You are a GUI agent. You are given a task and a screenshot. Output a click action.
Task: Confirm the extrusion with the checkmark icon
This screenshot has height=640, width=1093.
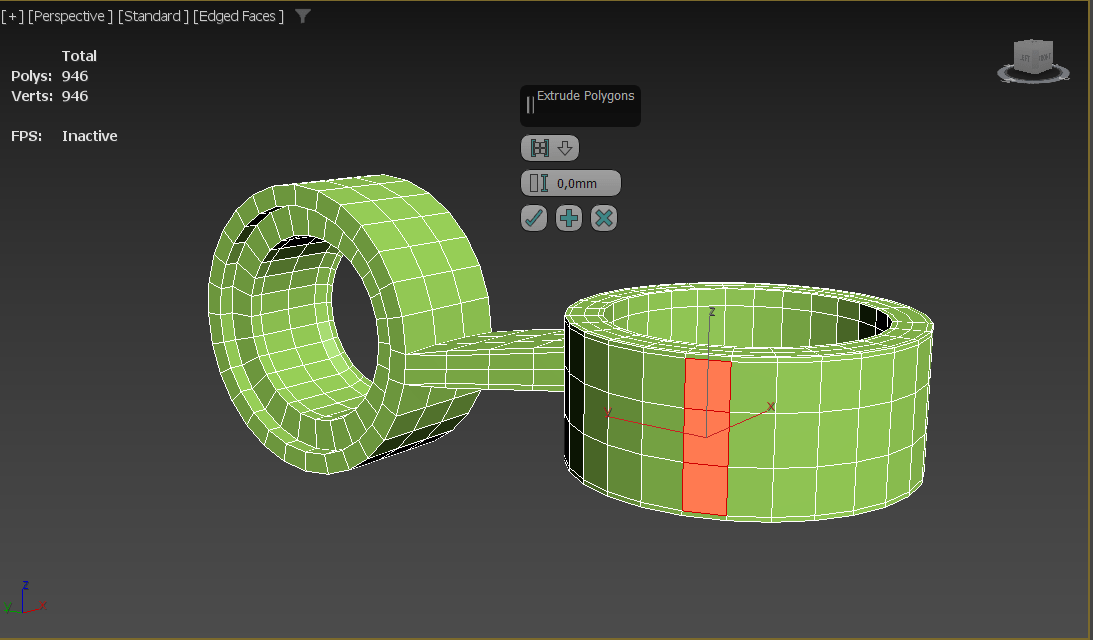[533, 218]
